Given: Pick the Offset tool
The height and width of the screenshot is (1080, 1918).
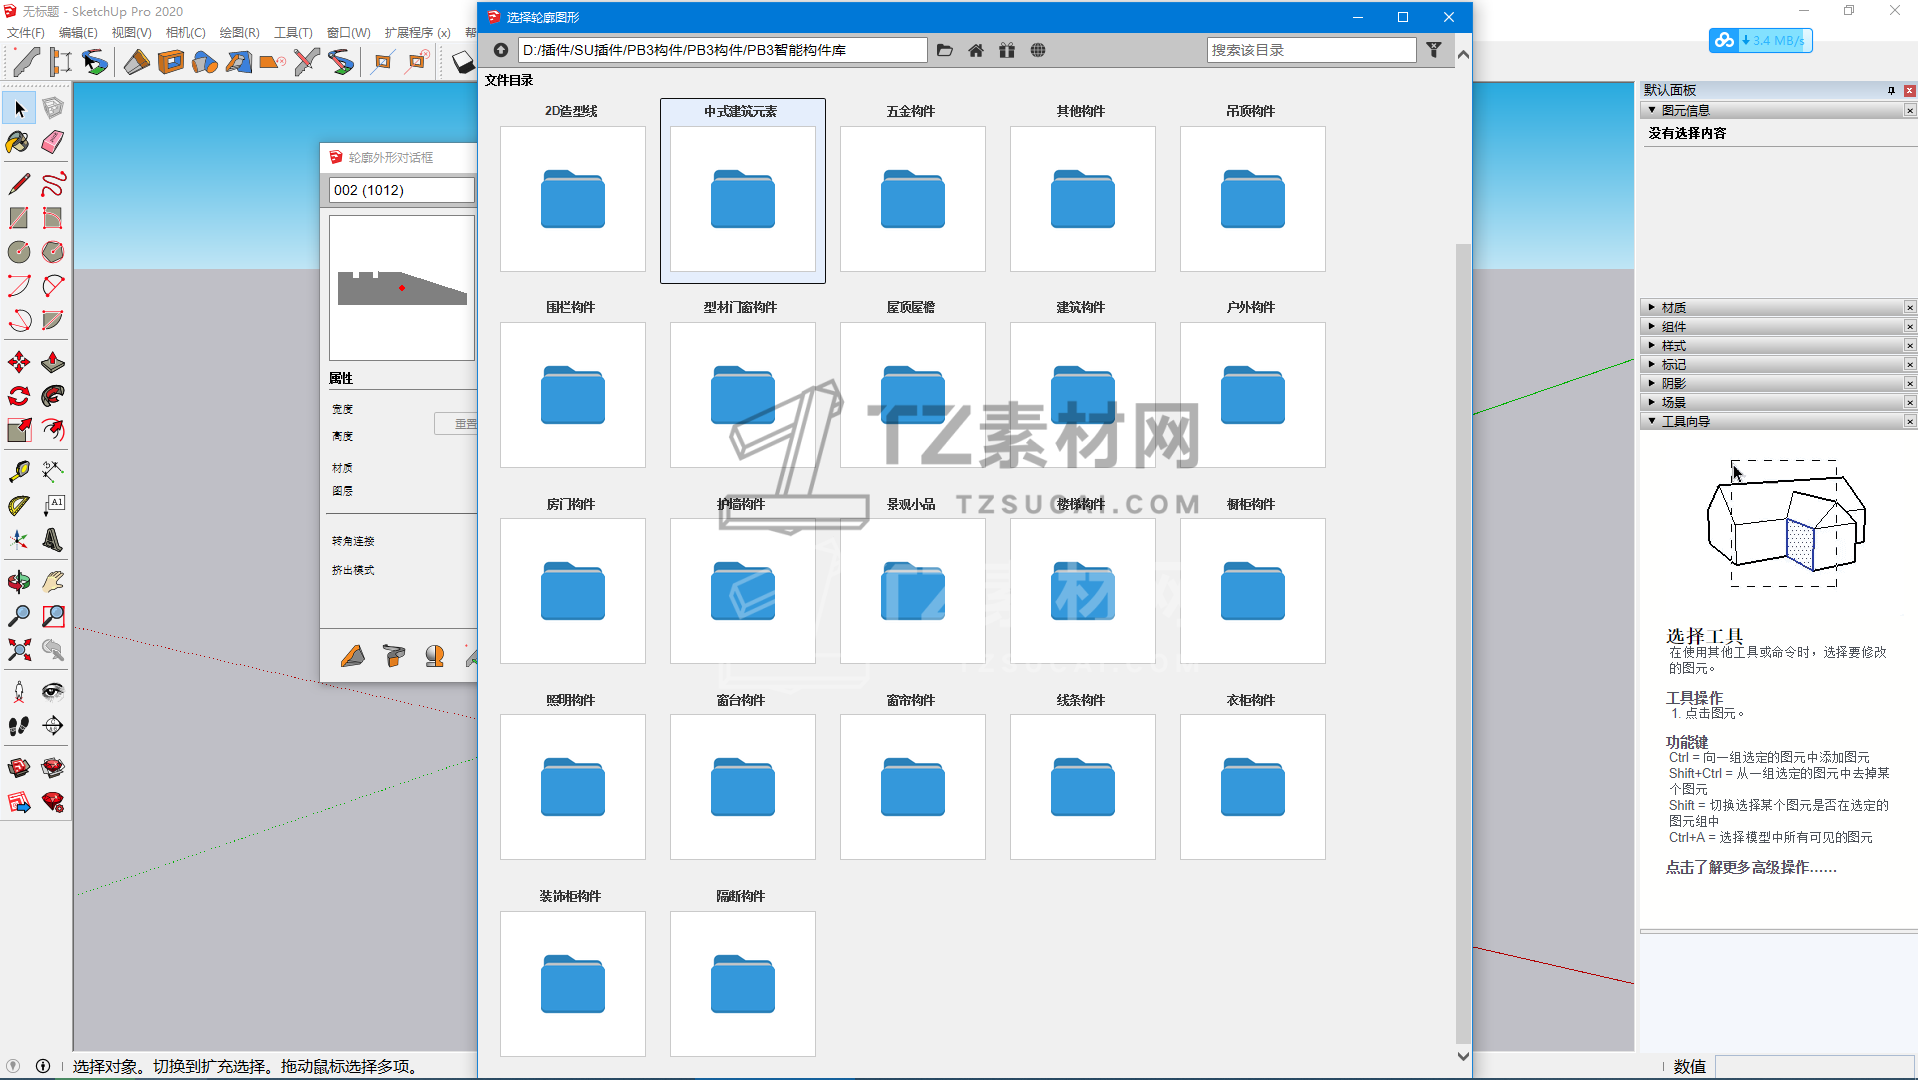Looking at the screenshot, I should click(x=53, y=430).
